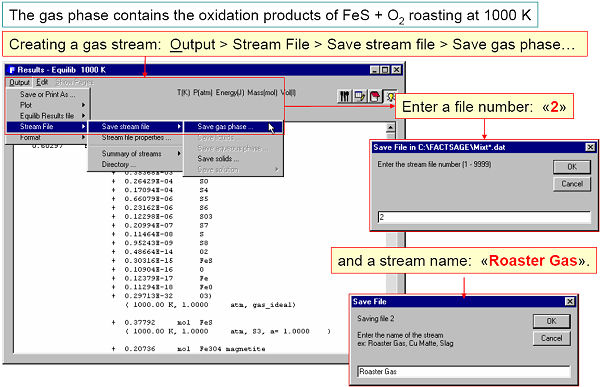Expand the Plot submenu
The width and height of the screenshot is (600, 387).
pos(52,105)
